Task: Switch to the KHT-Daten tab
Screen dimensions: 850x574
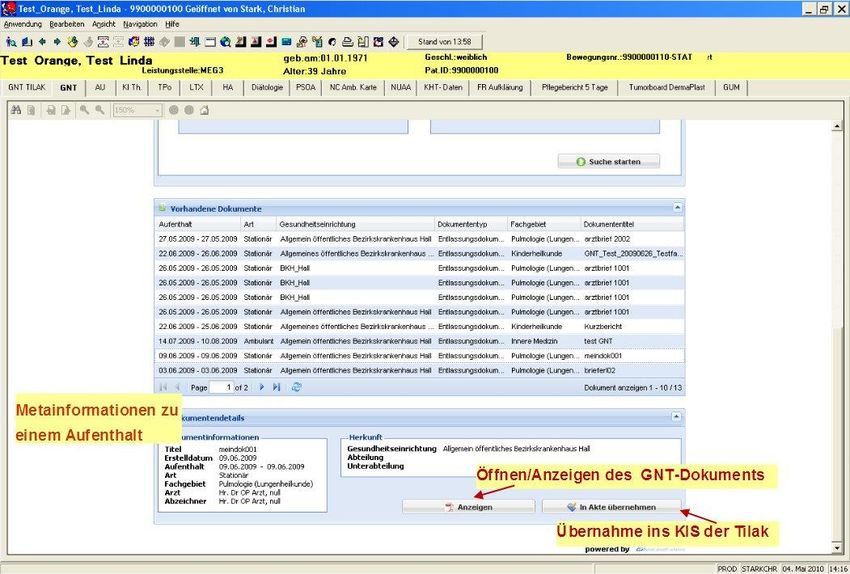Action: [x=443, y=88]
